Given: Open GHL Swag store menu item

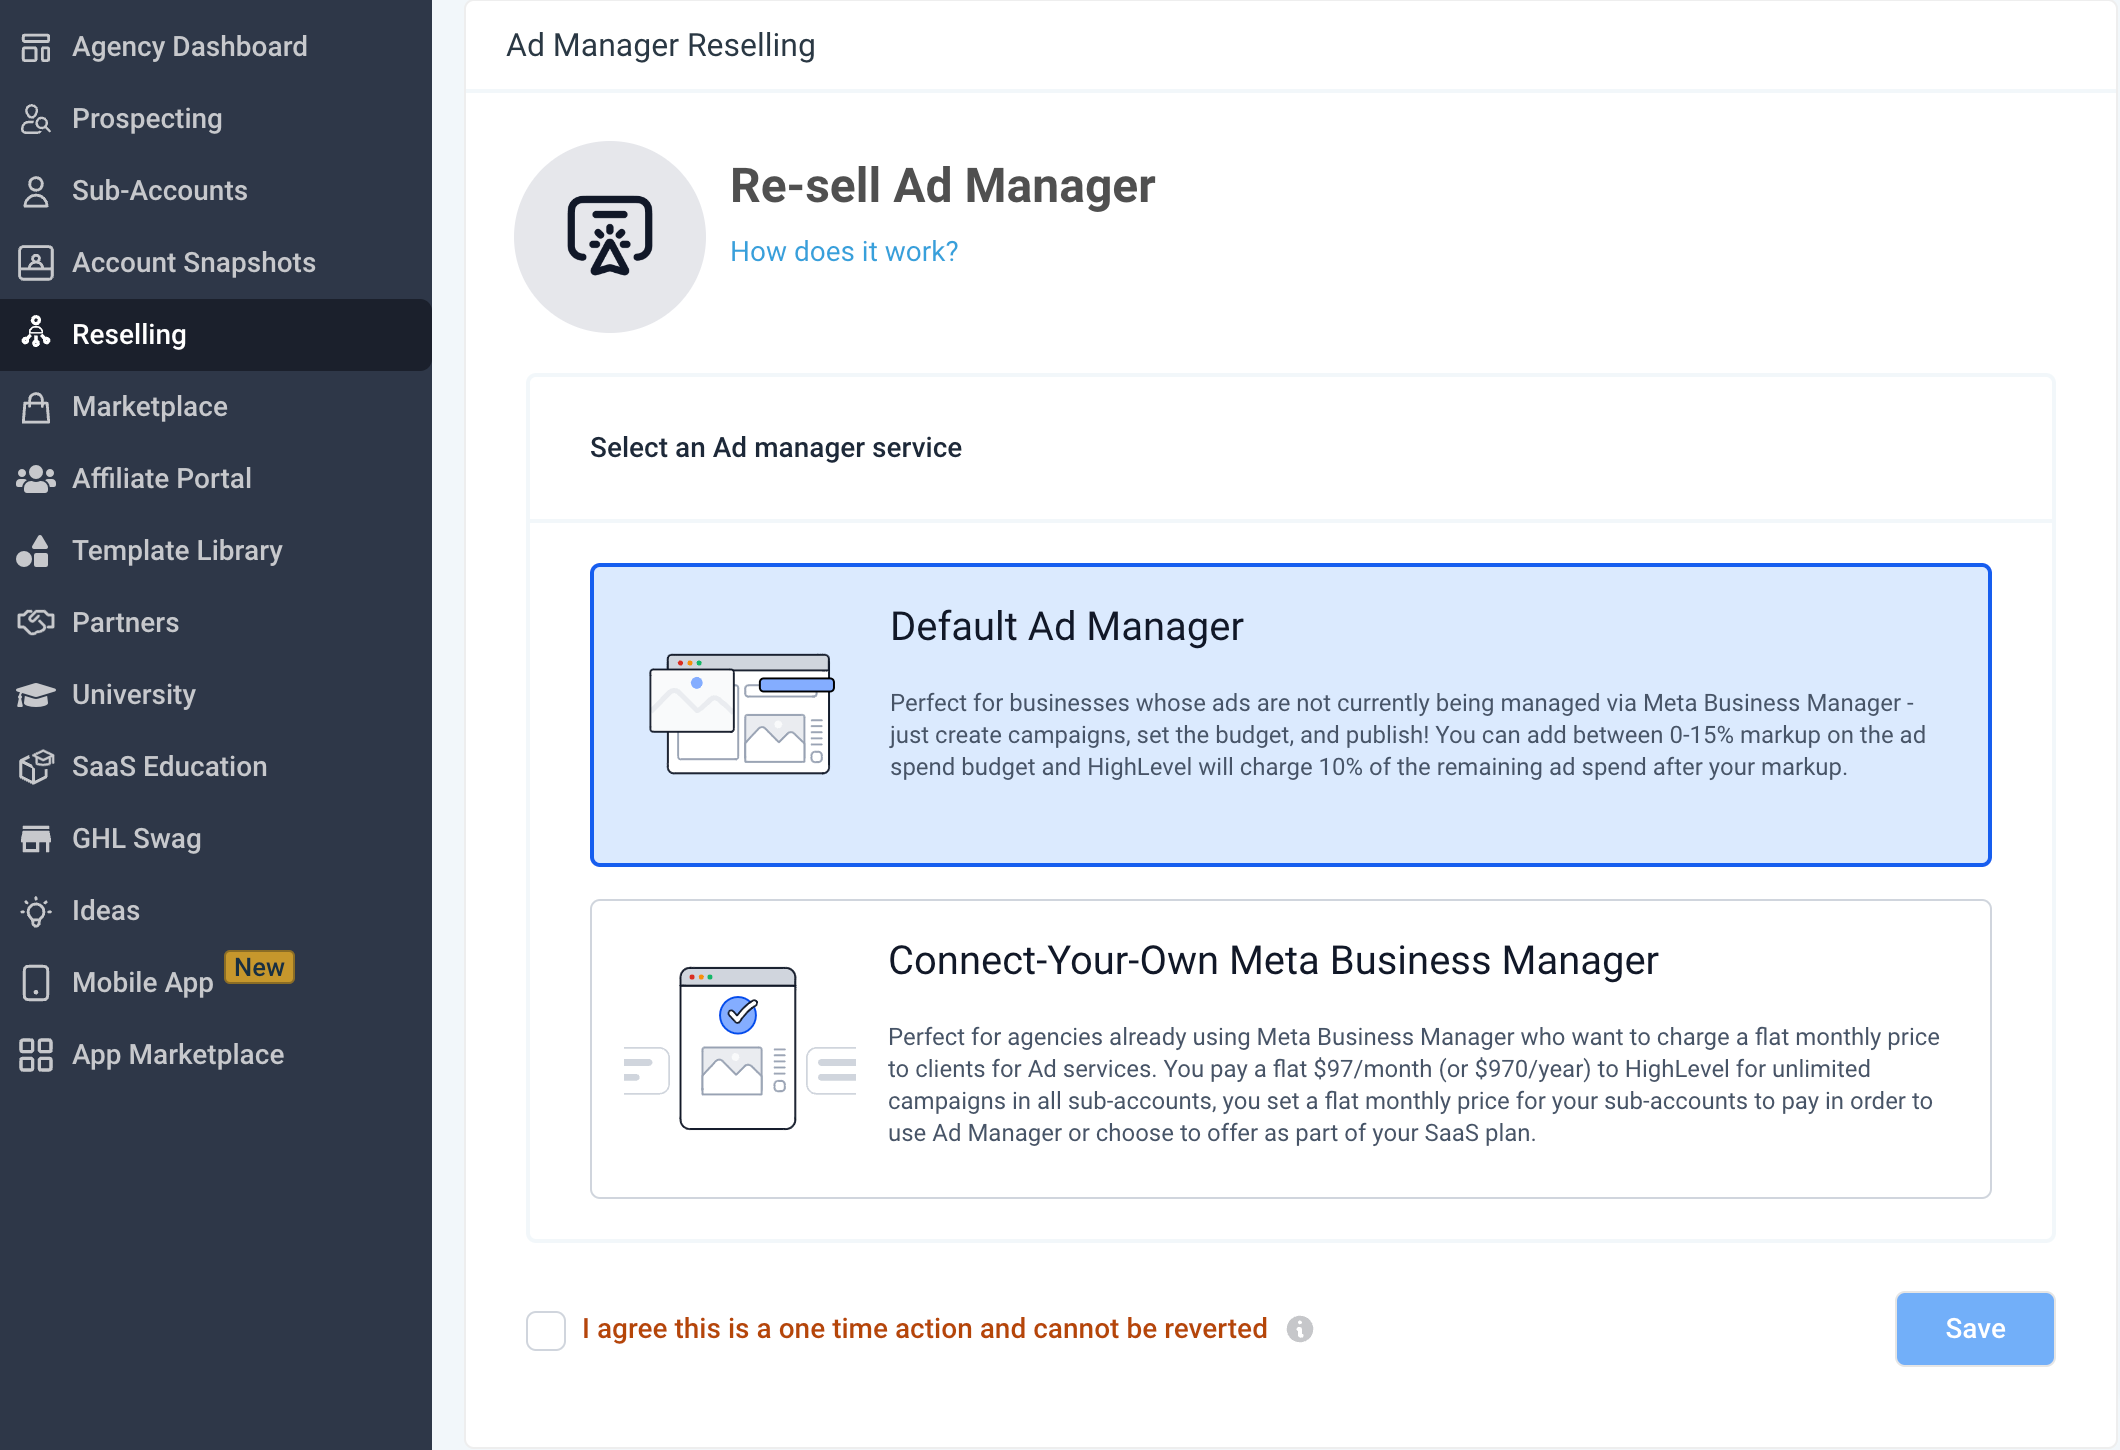Looking at the screenshot, I should click(137, 839).
